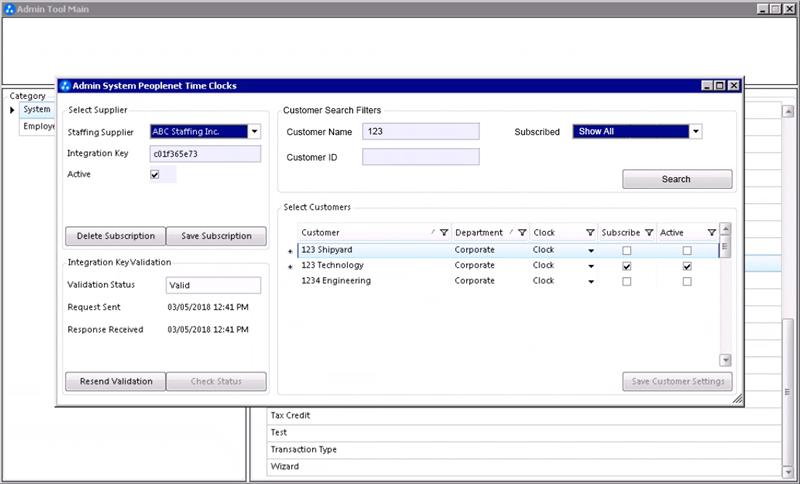This screenshot has width=800, height=484.
Task: Select Tax Credit in main window list
Action: coord(523,415)
